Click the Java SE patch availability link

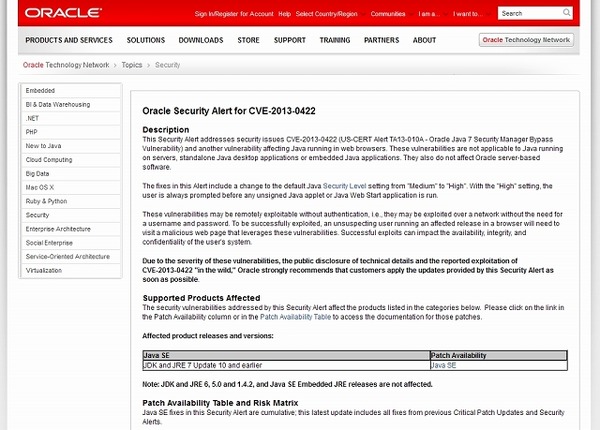click(x=443, y=366)
